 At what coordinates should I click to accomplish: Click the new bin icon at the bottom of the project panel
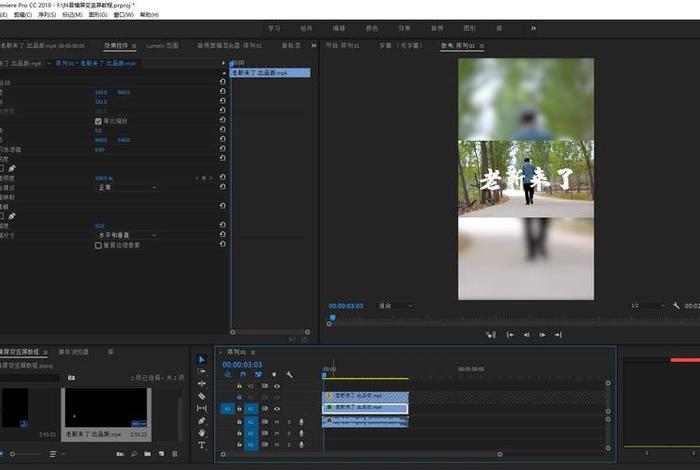point(147,454)
